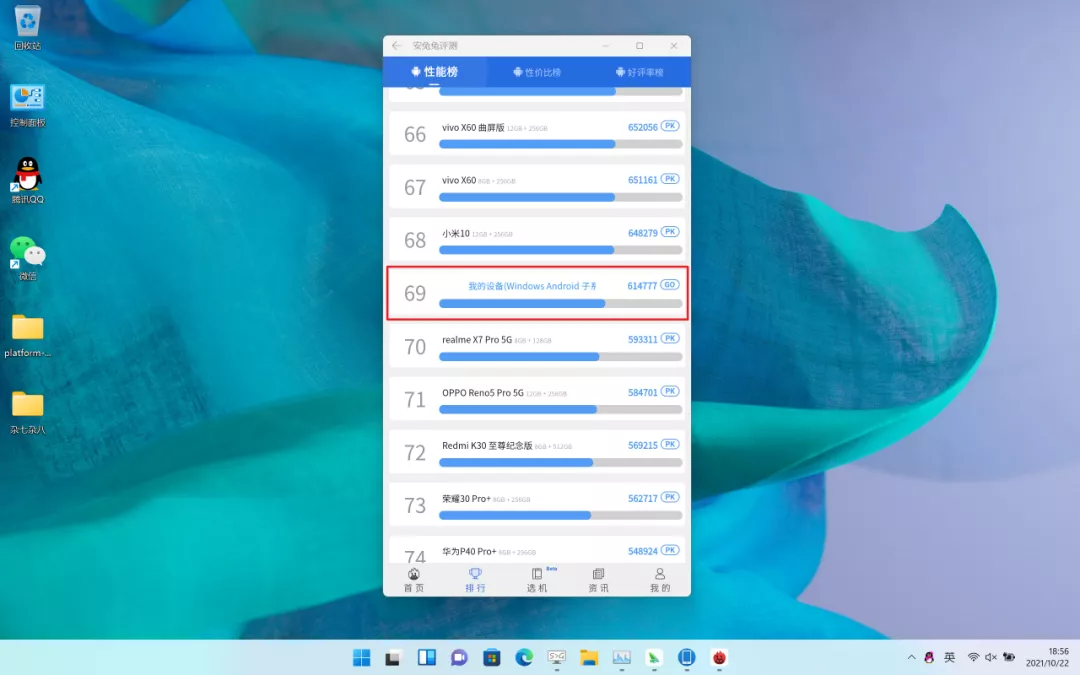The image size is (1080, 675).
Task: Click GO button on my device row
Action: click(670, 285)
